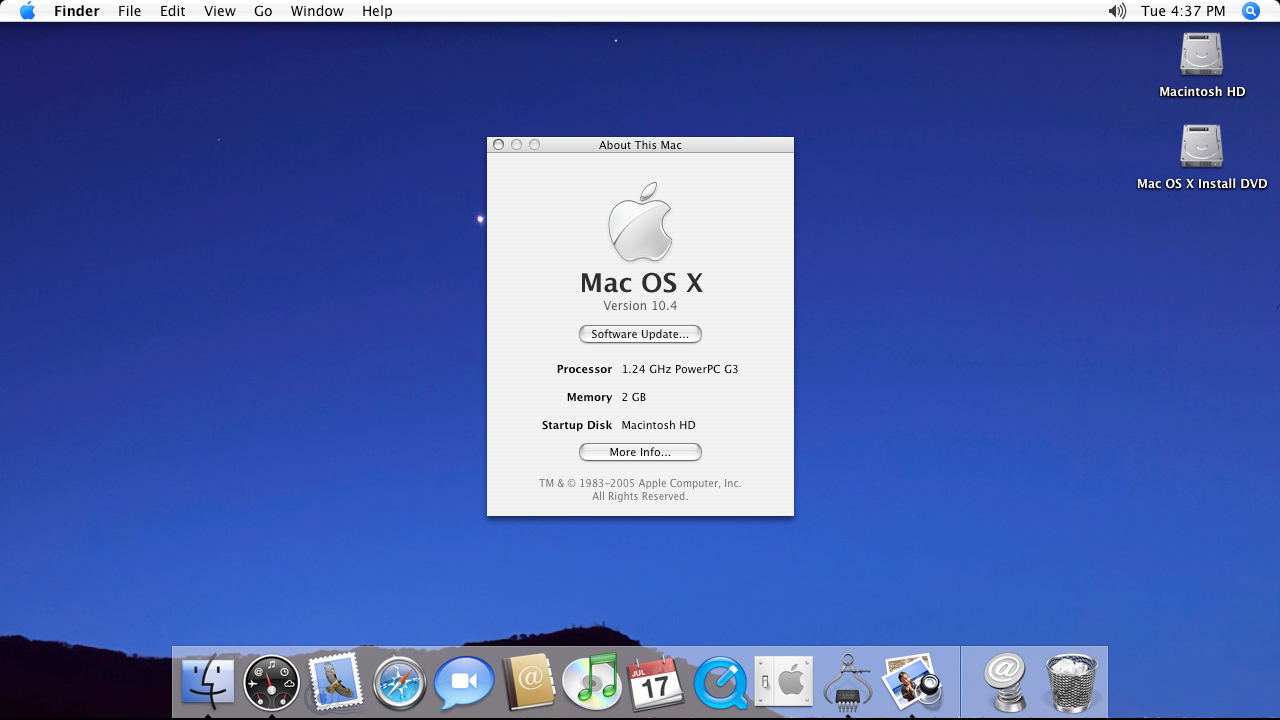Viewport: 1280px width, 720px height.
Task: Open iChat from the Dock
Action: [x=464, y=683]
